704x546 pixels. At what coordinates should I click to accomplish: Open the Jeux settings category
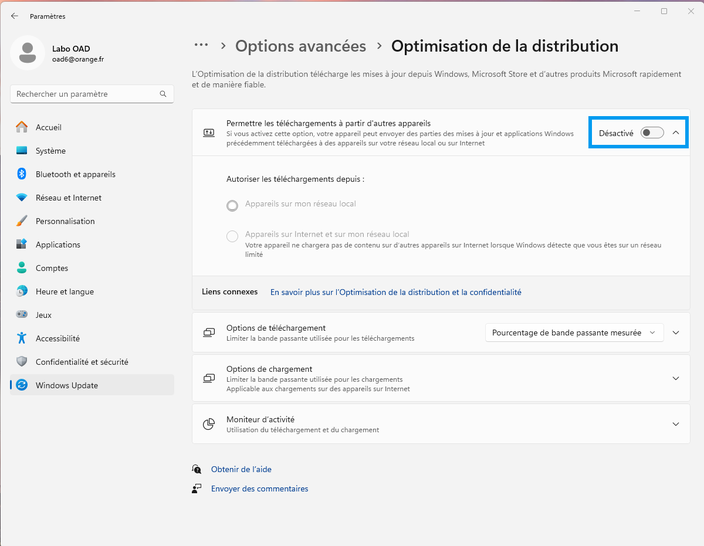point(43,314)
